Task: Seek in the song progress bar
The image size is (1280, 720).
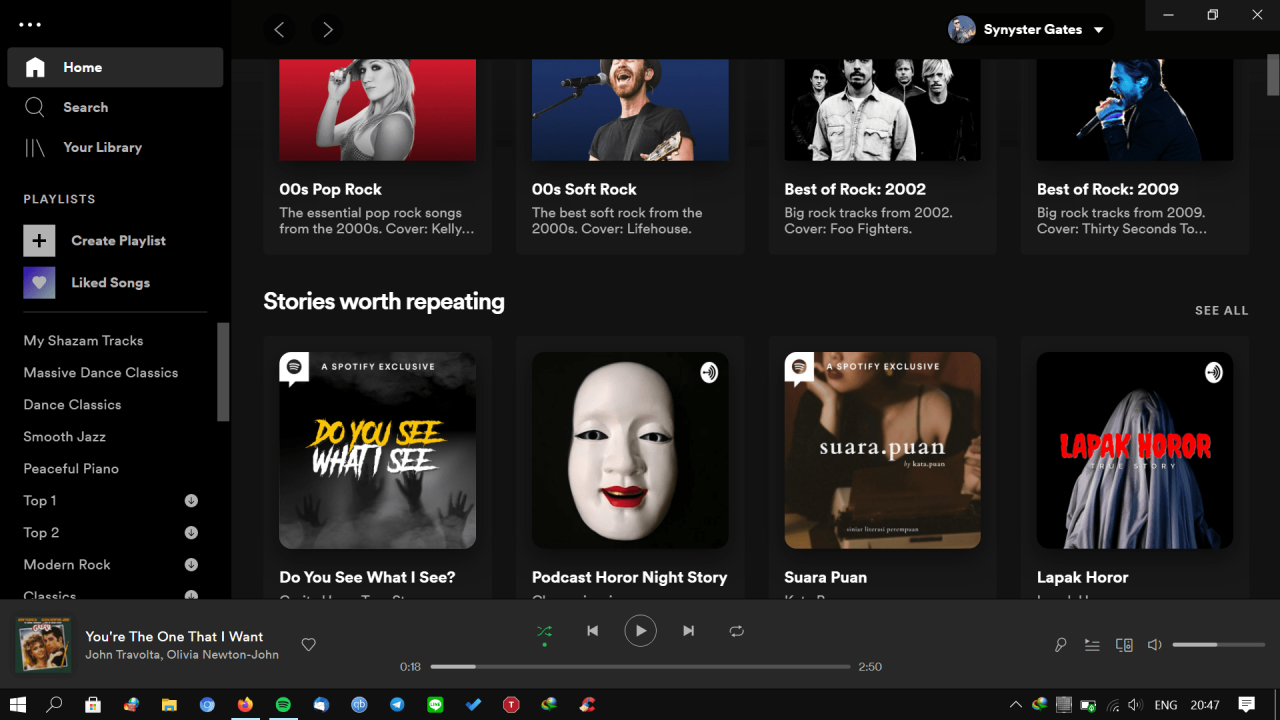Action: (640, 666)
